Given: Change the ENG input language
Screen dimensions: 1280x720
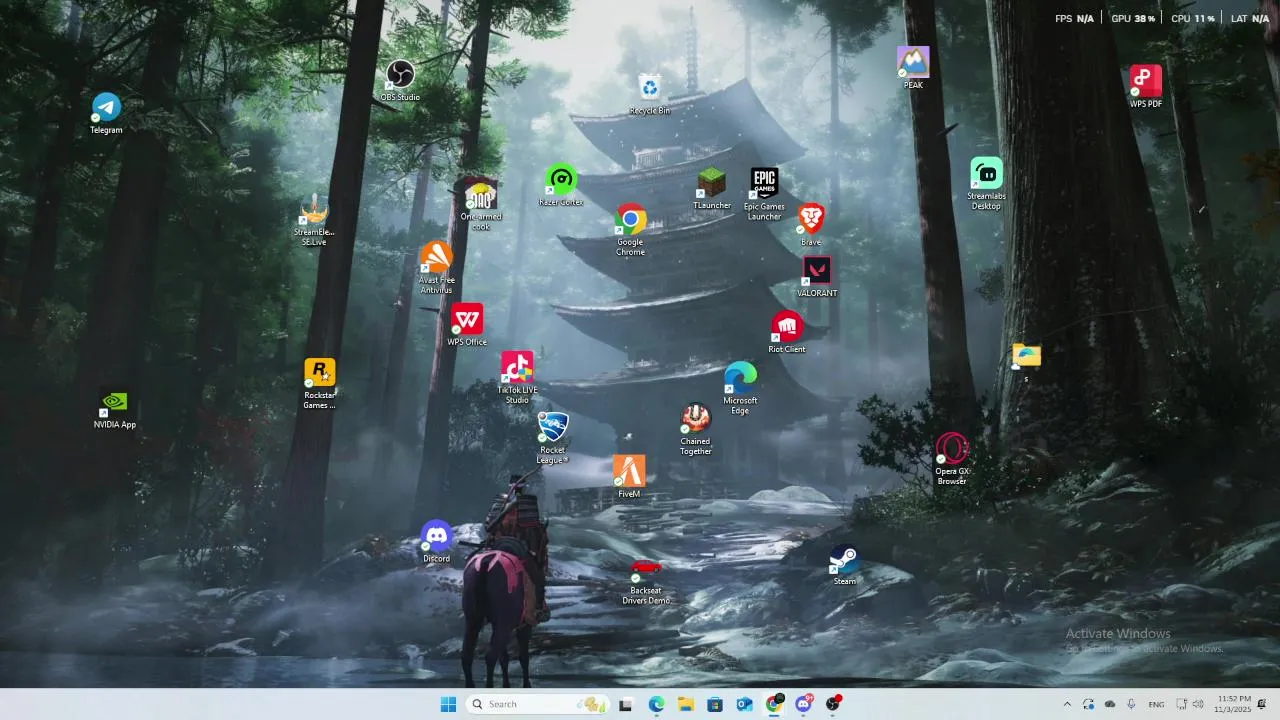Looking at the screenshot, I should coord(1156,704).
